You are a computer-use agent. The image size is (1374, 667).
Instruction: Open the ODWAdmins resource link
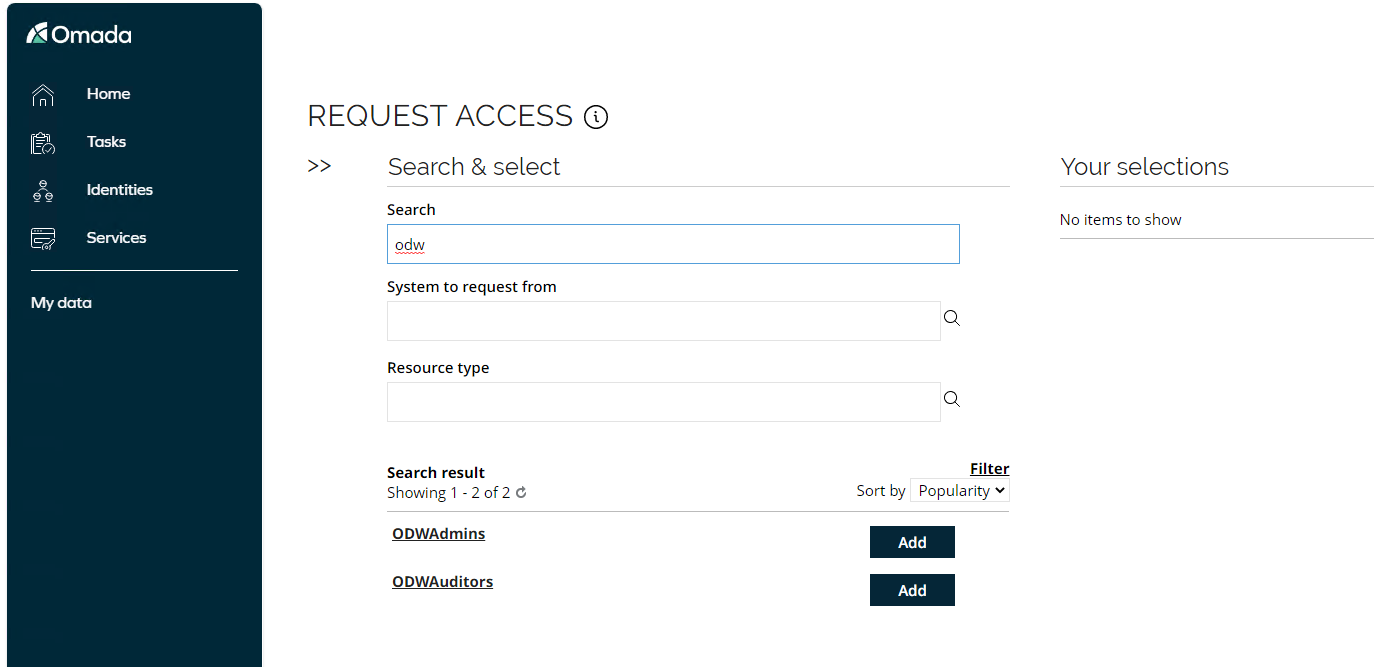coord(439,534)
